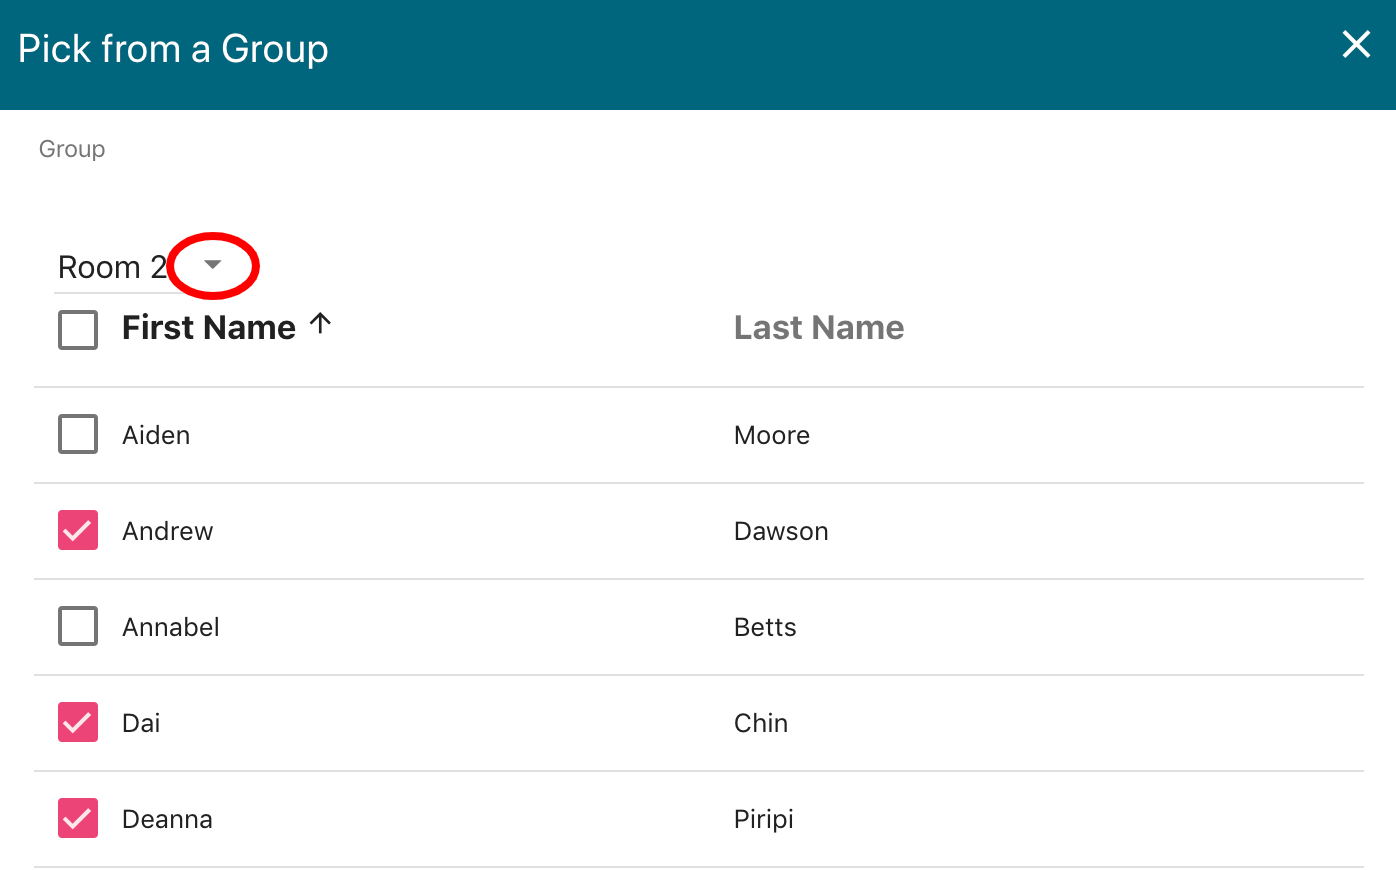Click the last name Piripi
The height and width of the screenshot is (870, 1396).
click(x=764, y=819)
